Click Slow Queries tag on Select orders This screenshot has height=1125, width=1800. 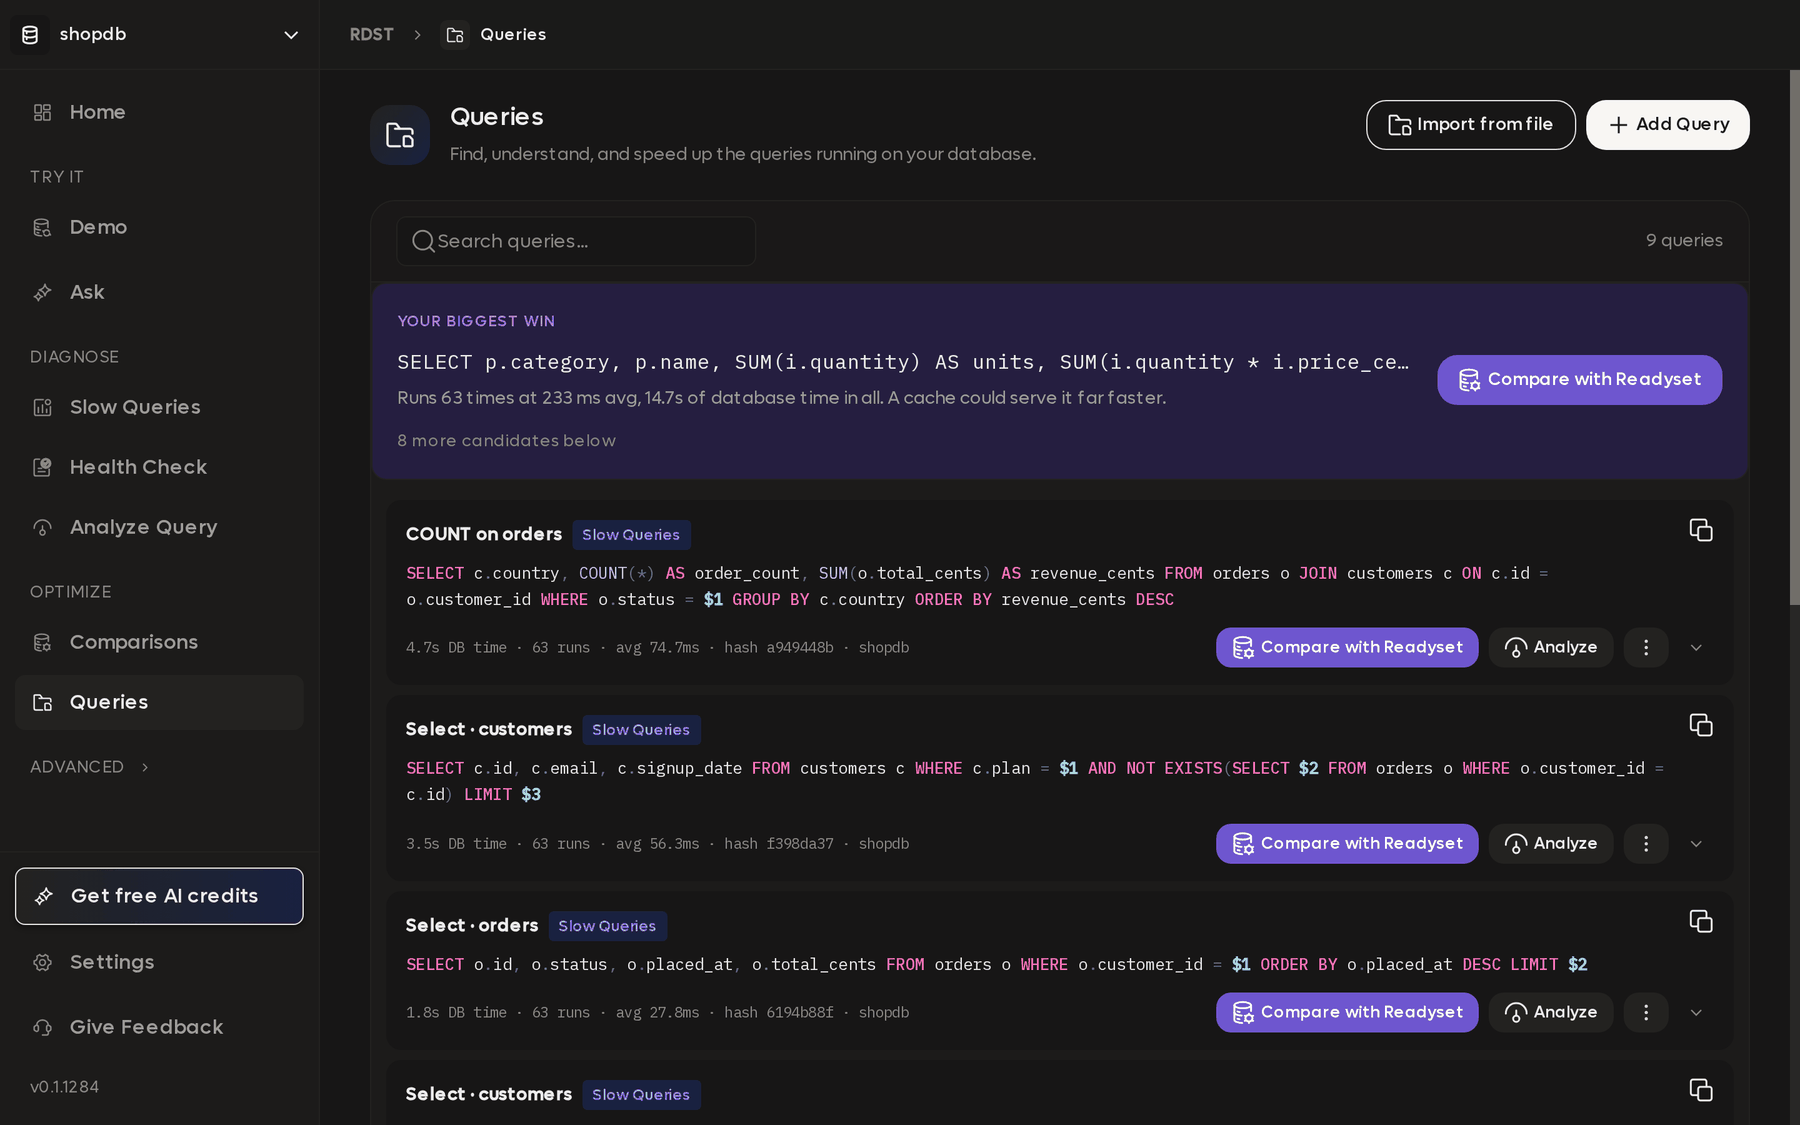[607, 926]
